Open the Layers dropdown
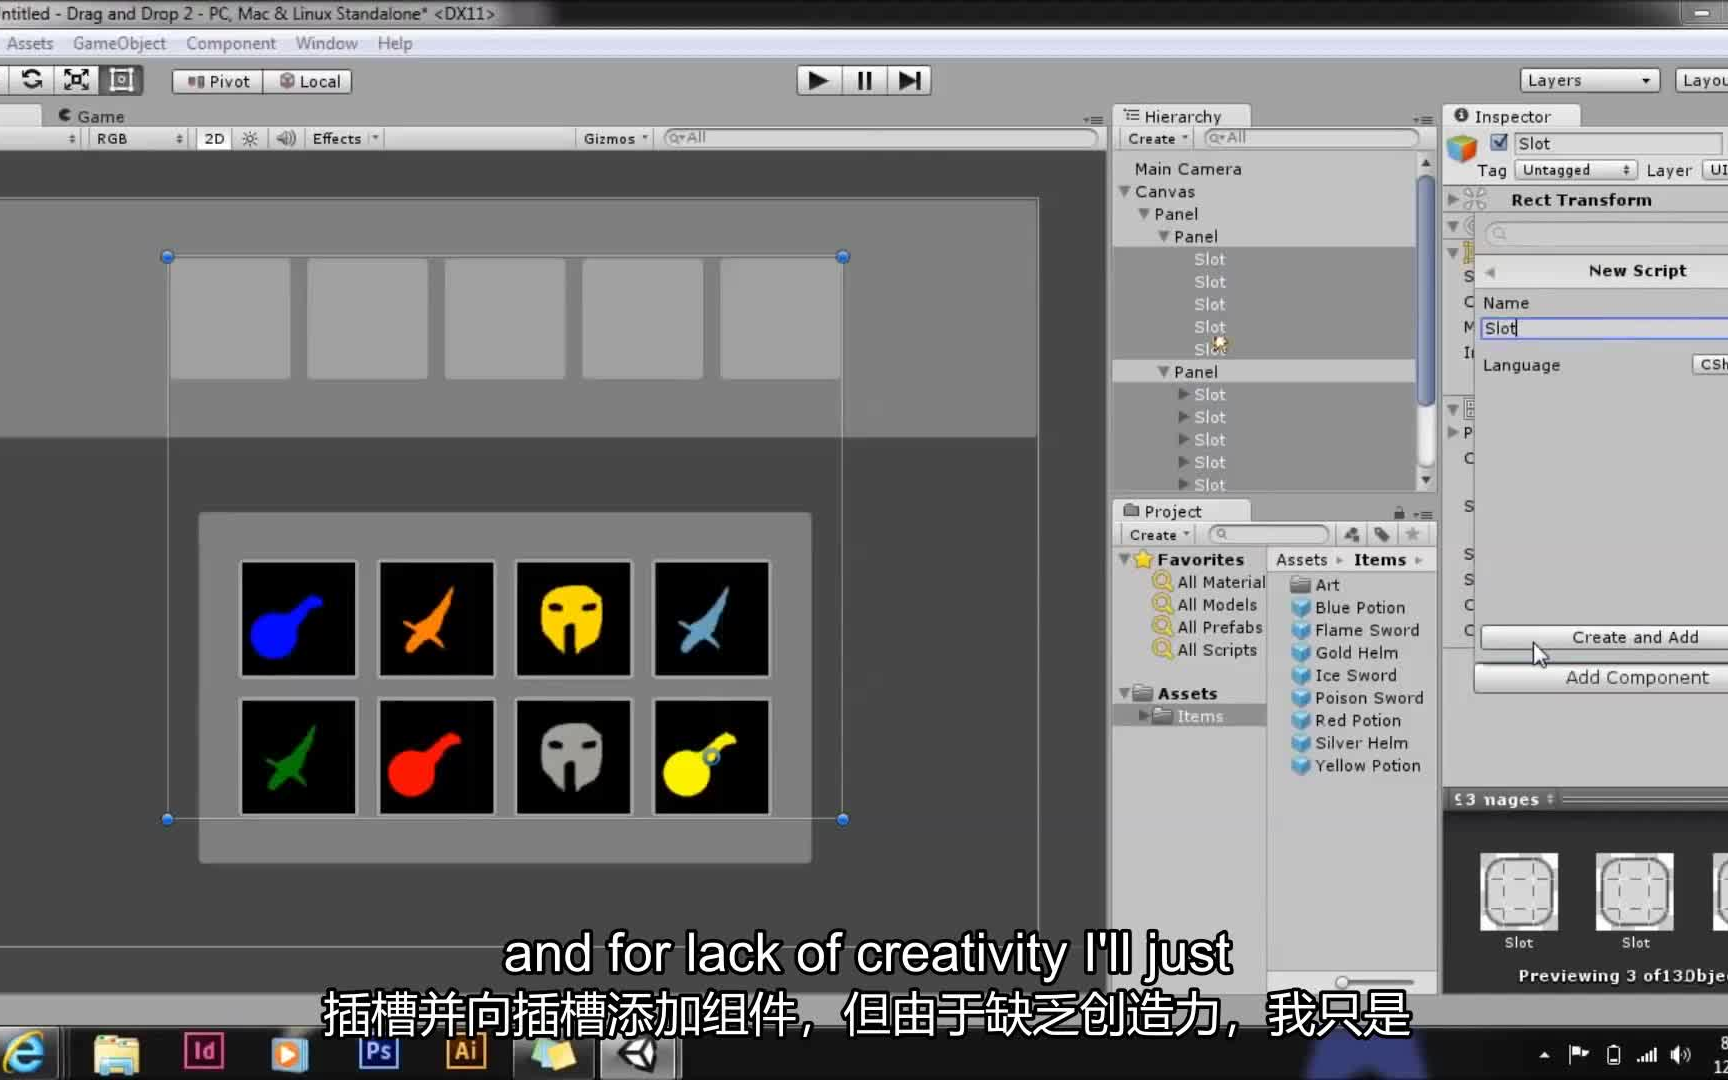This screenshot has height=1080, width=1728. 1588,80
